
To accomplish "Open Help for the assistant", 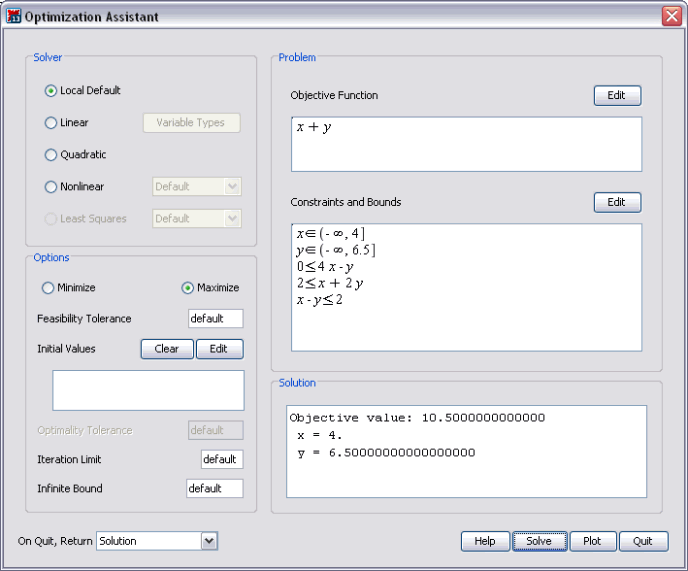I will click(x=485, y=541).
